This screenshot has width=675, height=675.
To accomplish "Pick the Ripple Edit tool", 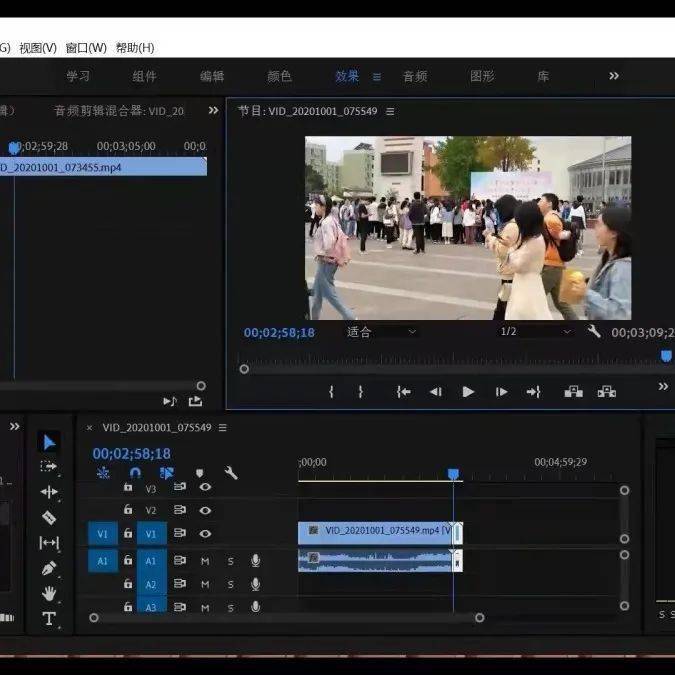I will pos(49,492).
